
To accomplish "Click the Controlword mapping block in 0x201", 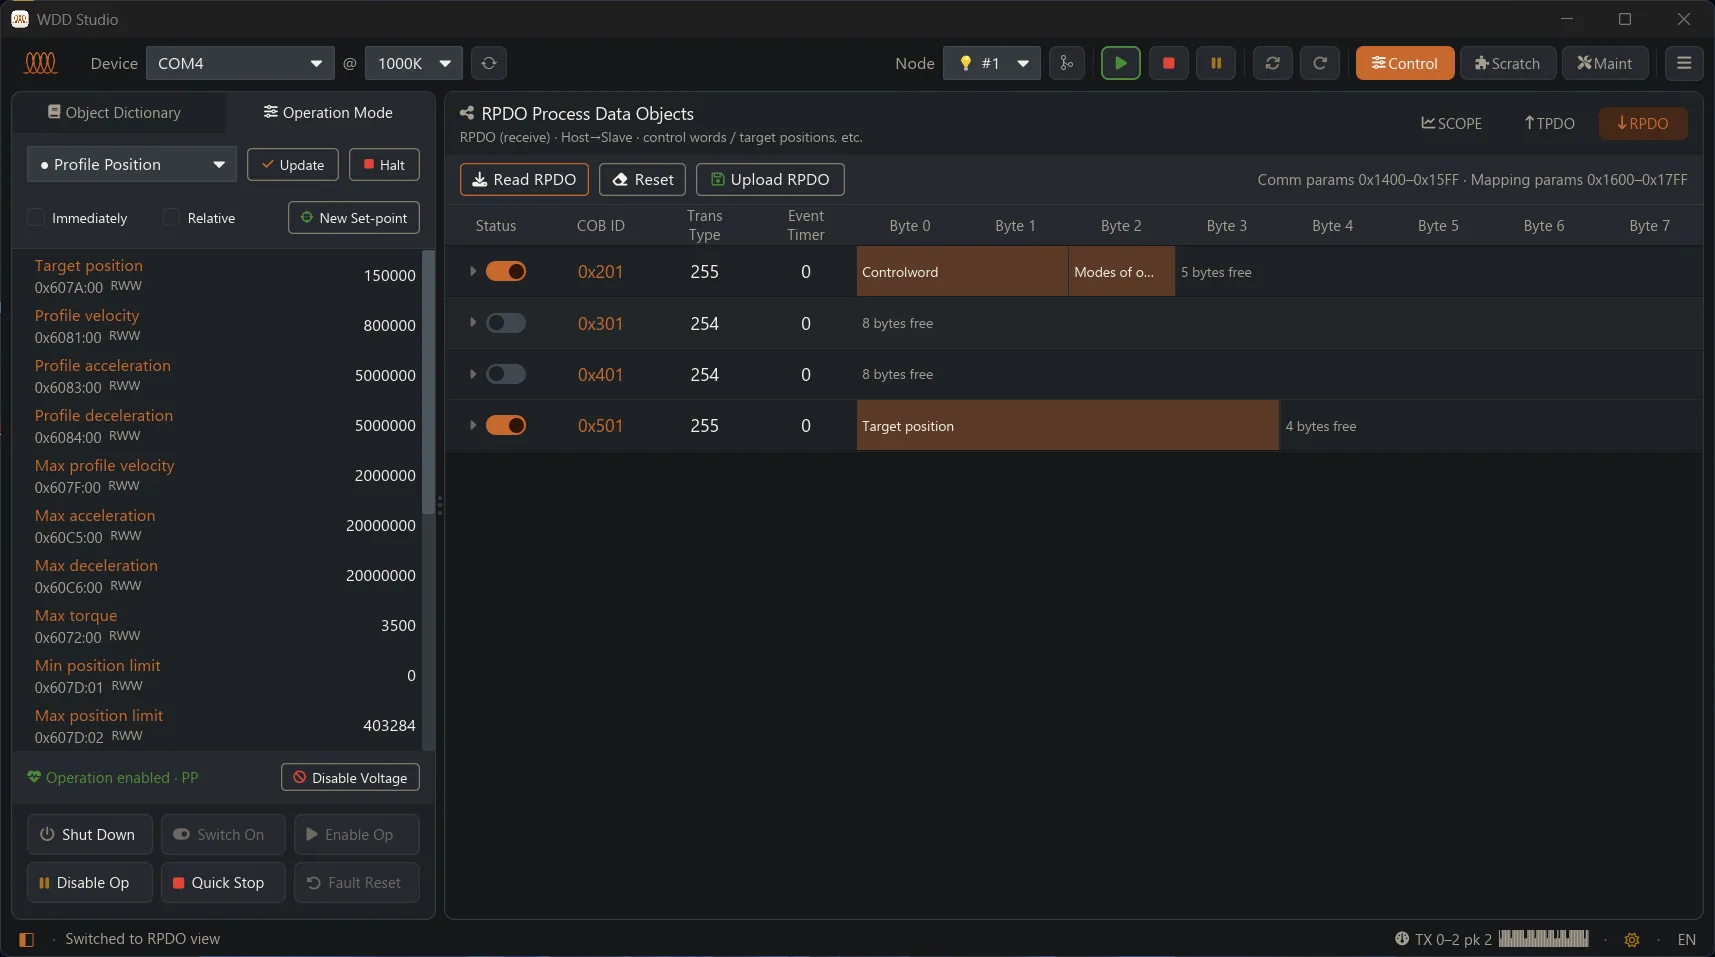I will (962, 272).
